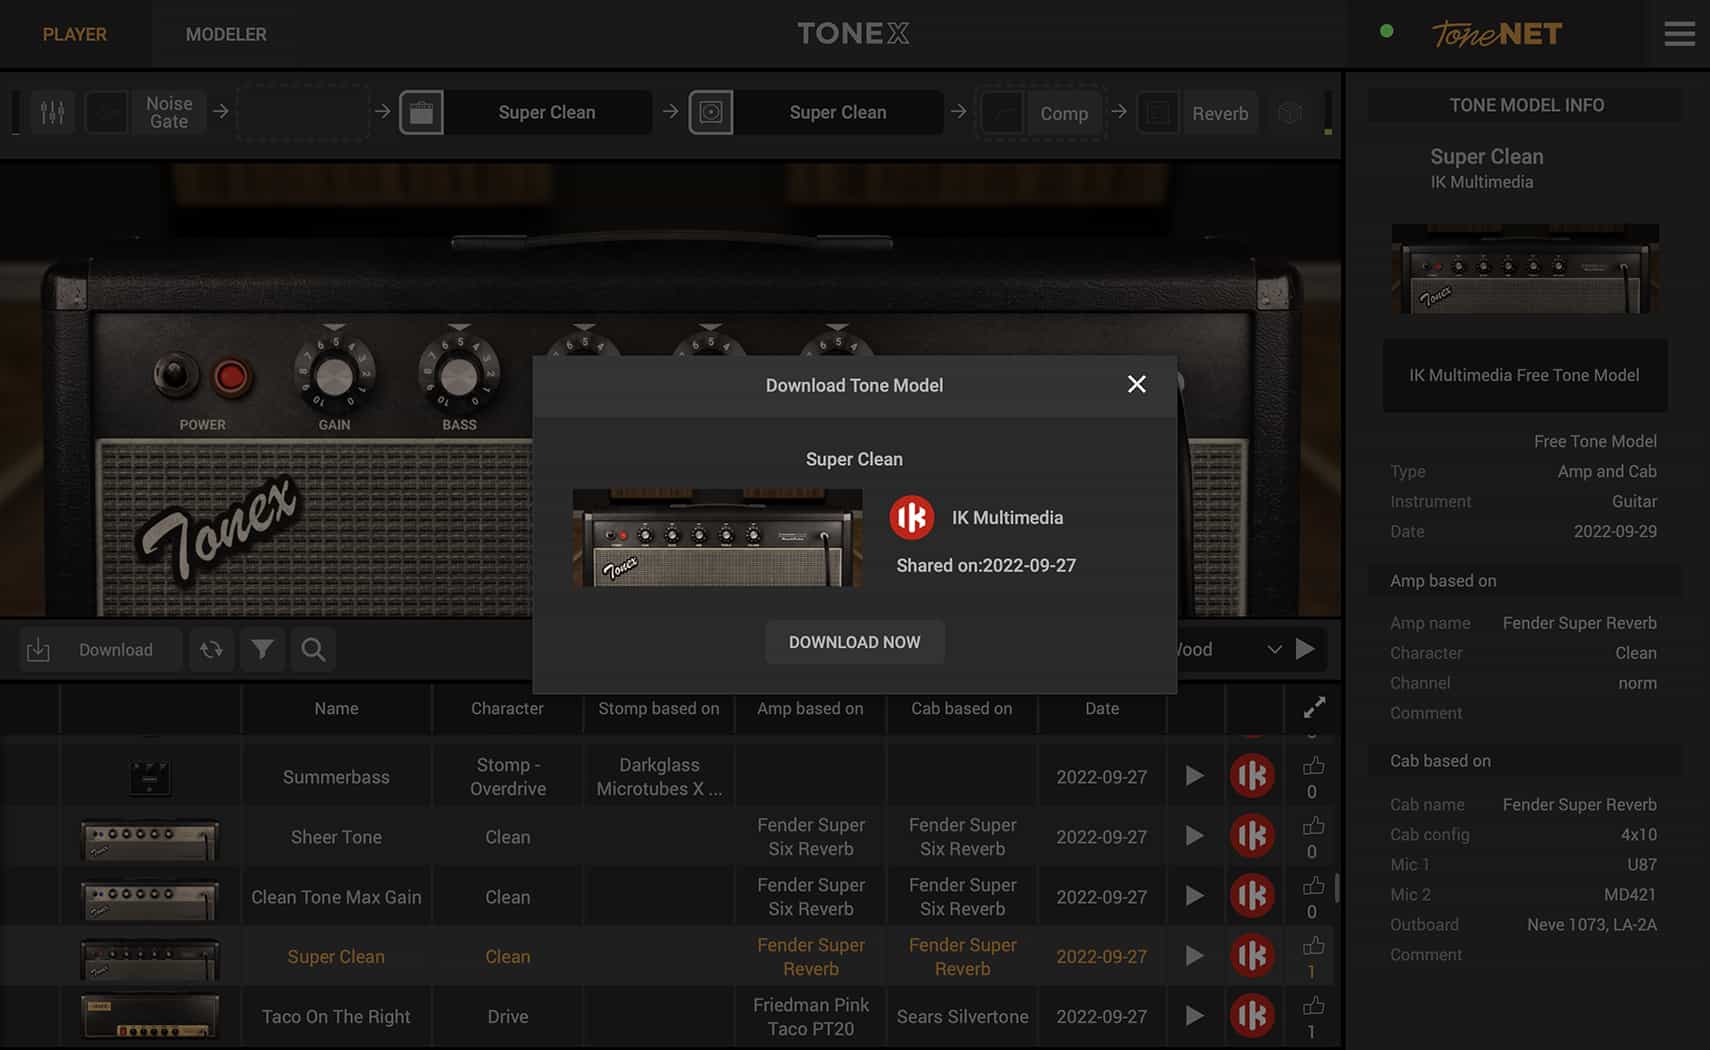This screenshot has height=1050, width=1710.
Task: Like Clean Tone Max Gain with thumbs-up
Action: click(1313, 886)
